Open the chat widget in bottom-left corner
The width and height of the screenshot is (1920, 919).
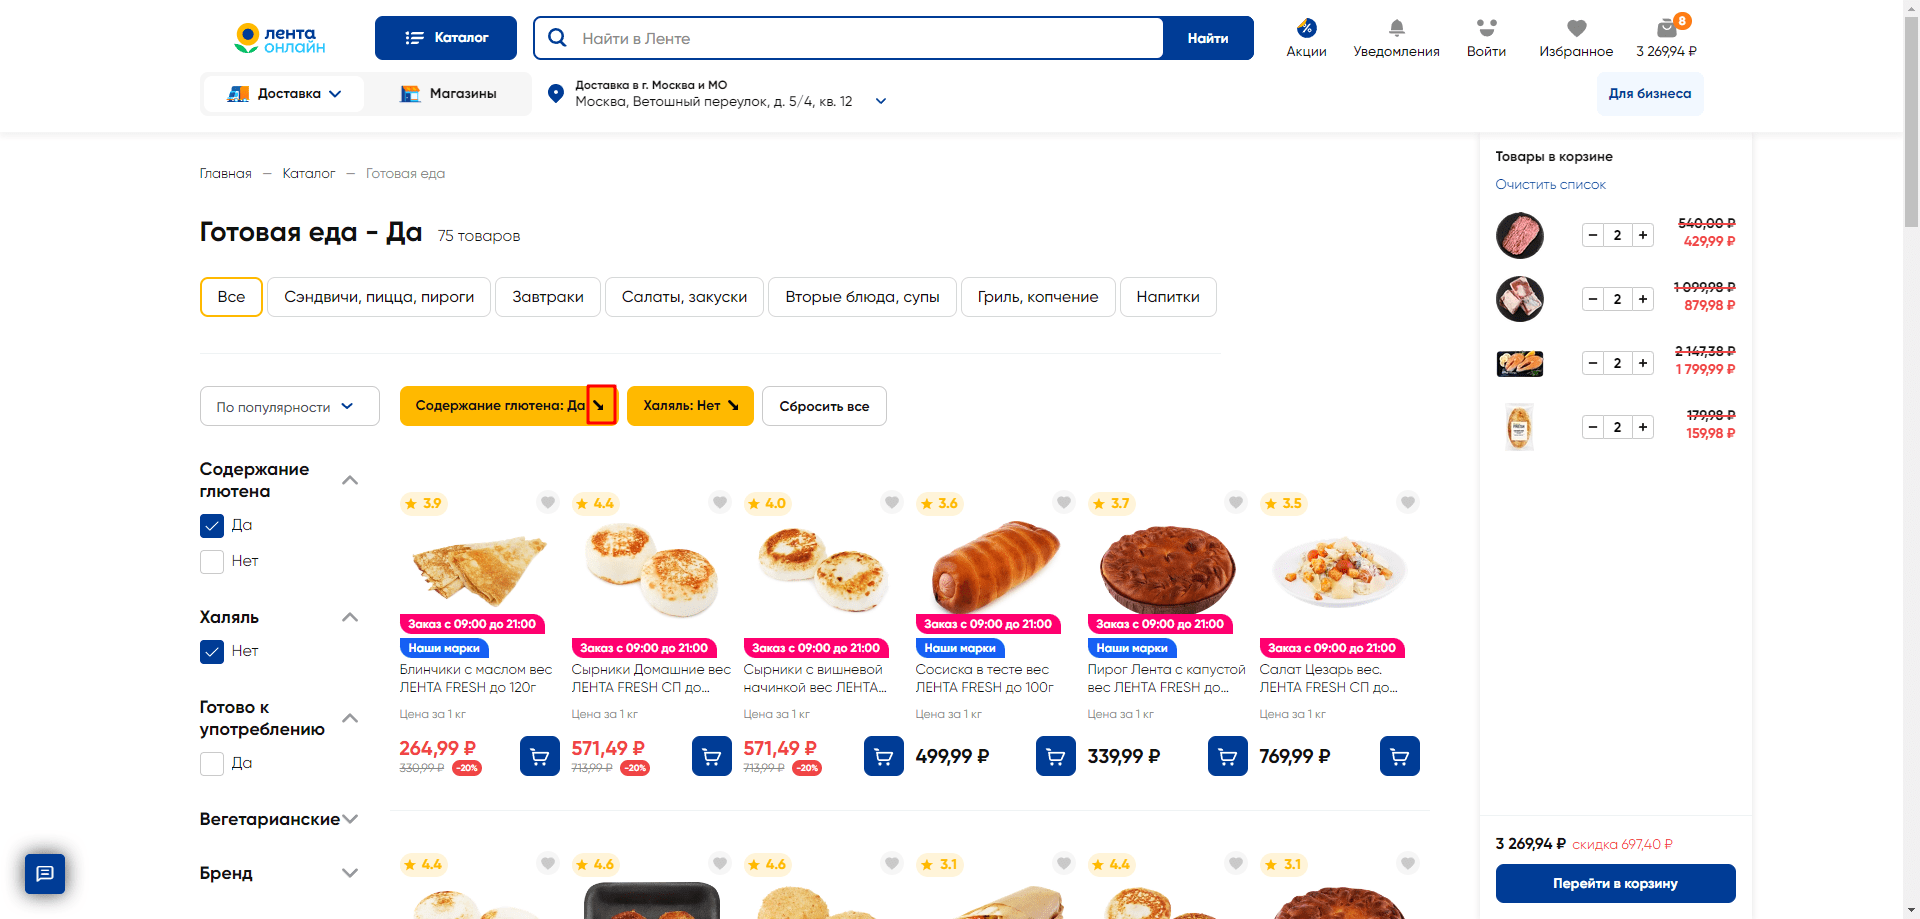click(x=44, y=873)
